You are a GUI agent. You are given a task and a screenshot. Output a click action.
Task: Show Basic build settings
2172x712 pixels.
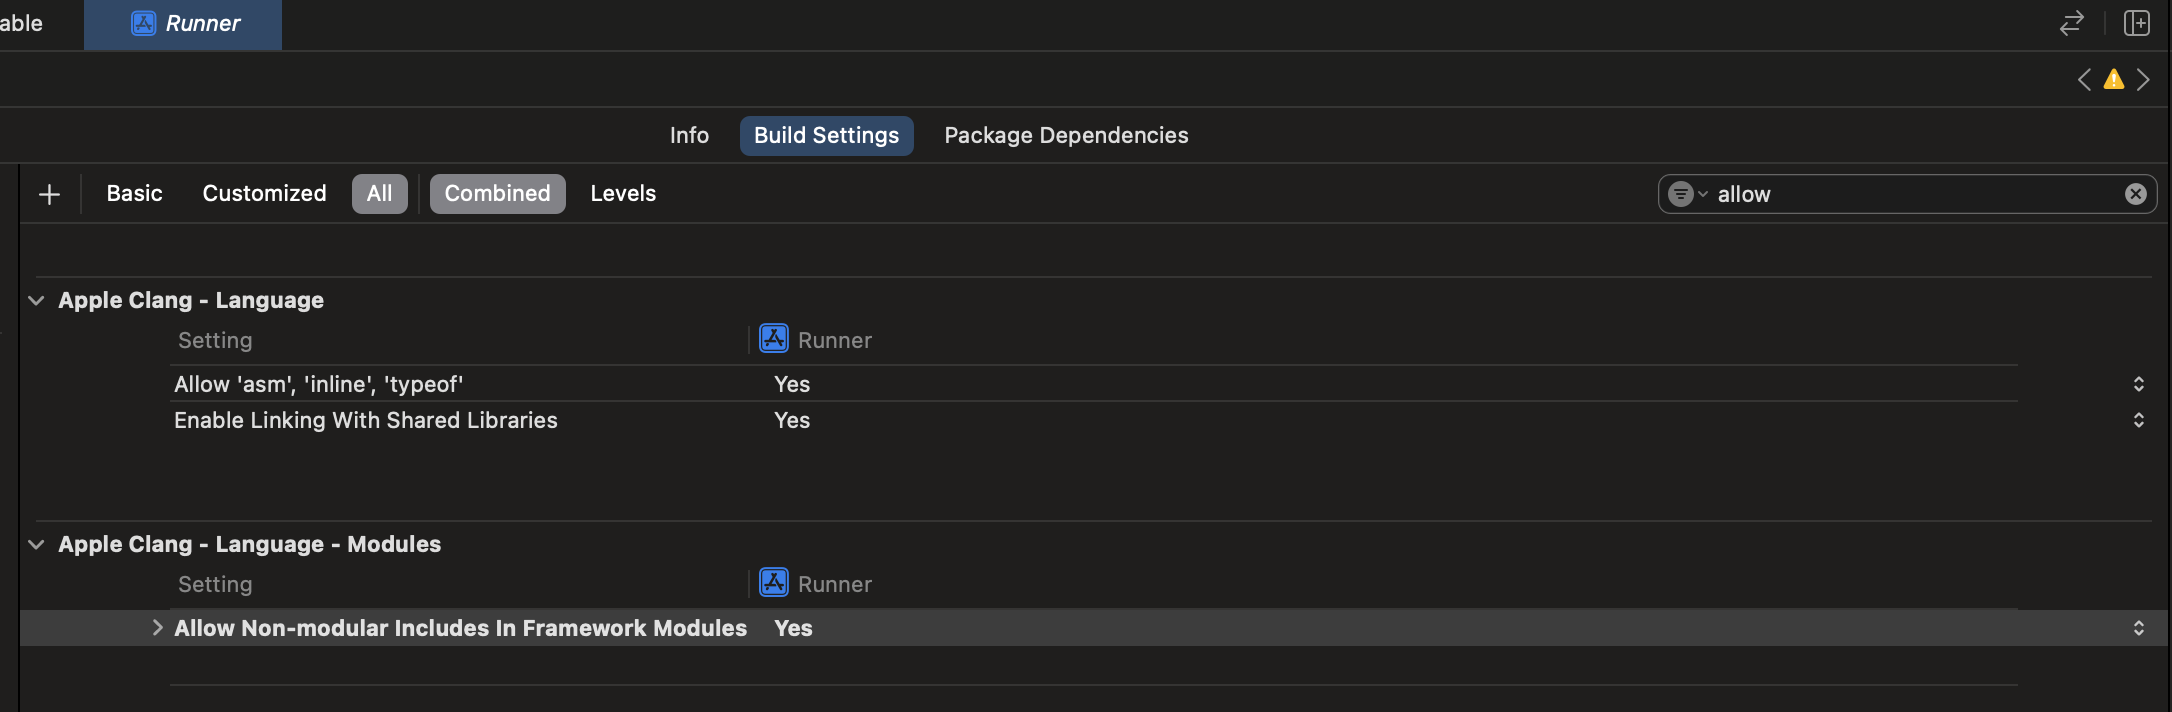click(134, 194)
